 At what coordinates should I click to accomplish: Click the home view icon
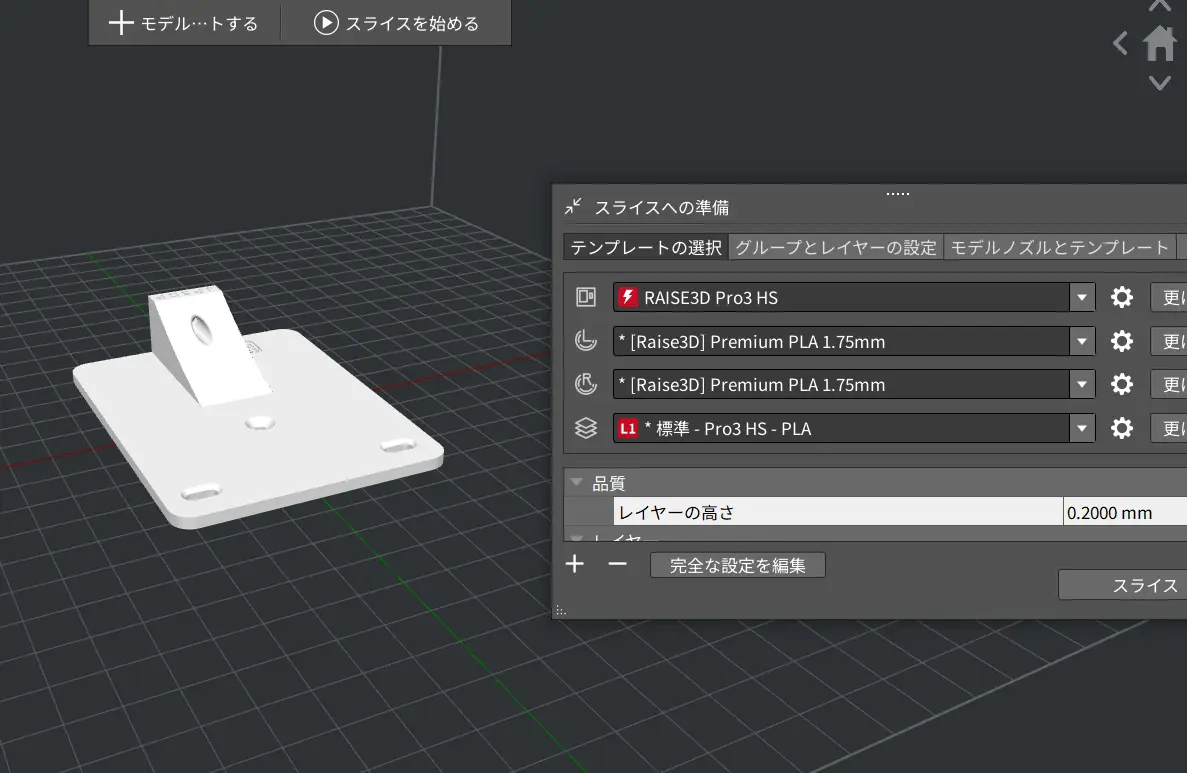[x=1159, y=43]
